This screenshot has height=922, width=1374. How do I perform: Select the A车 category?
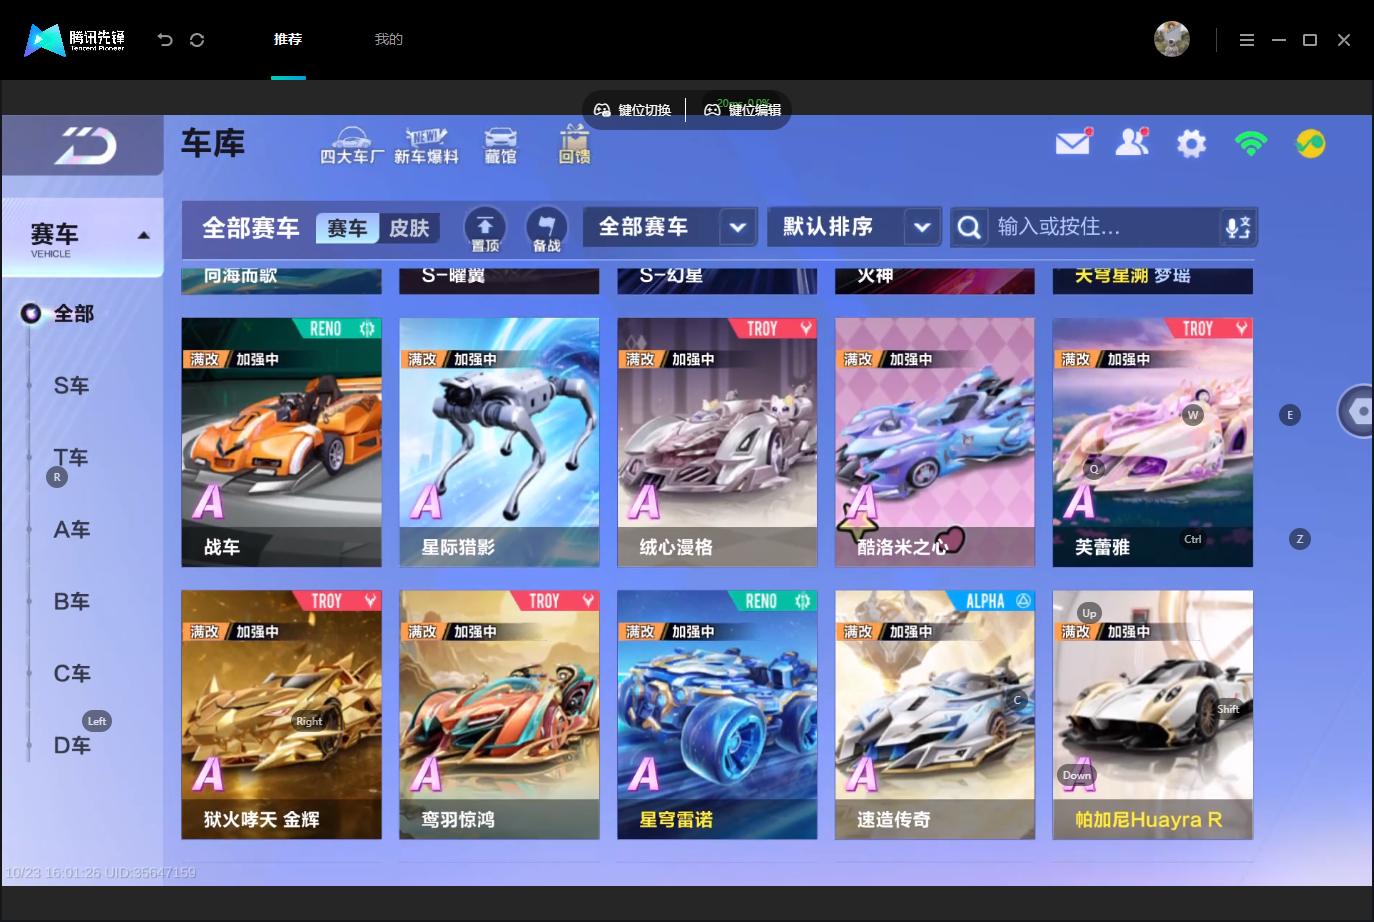pos(72,530)
